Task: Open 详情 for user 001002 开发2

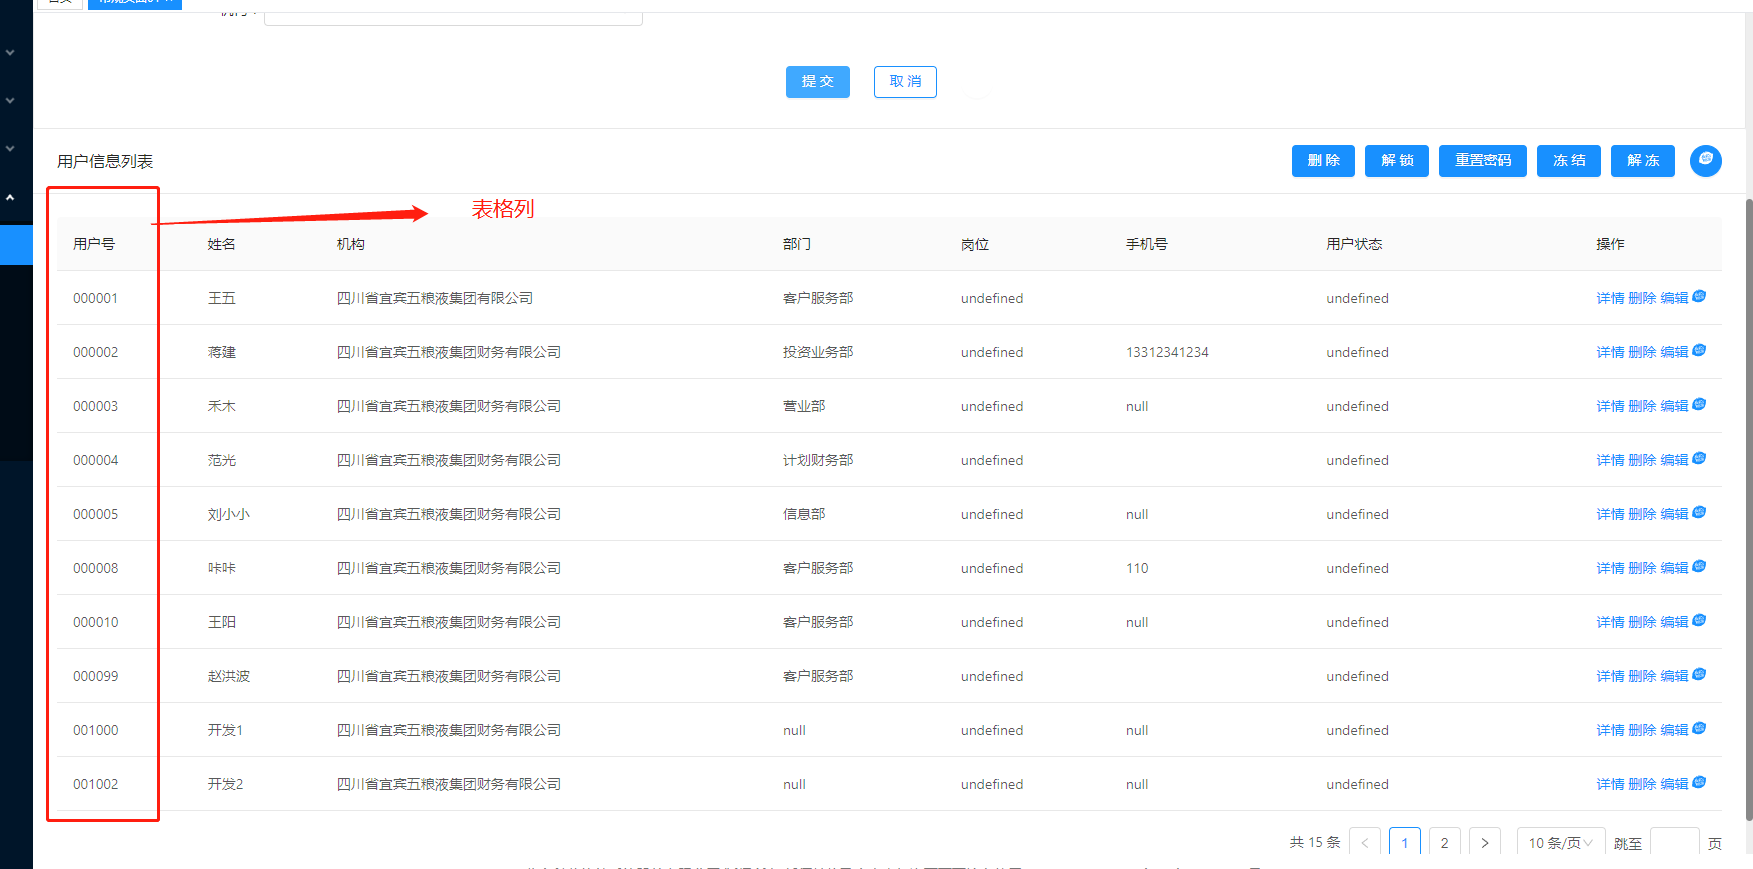Action: tap(1610, 784)
